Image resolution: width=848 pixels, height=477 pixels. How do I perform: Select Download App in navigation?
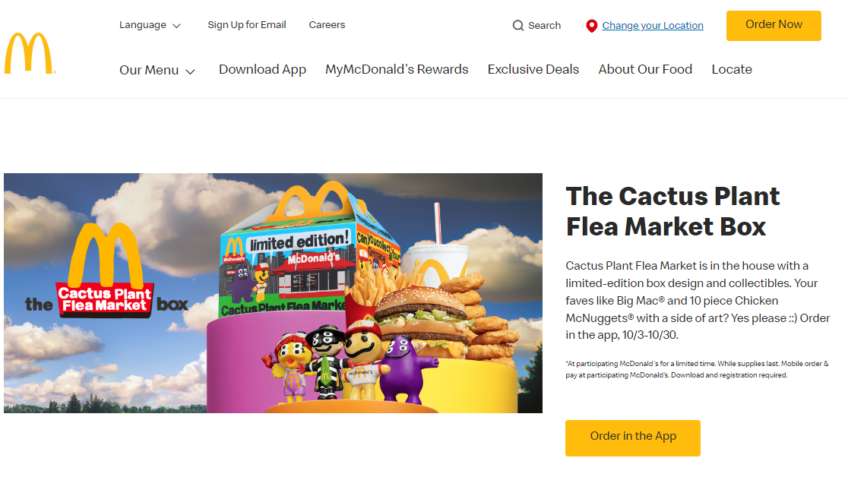[x=262, y=70]
